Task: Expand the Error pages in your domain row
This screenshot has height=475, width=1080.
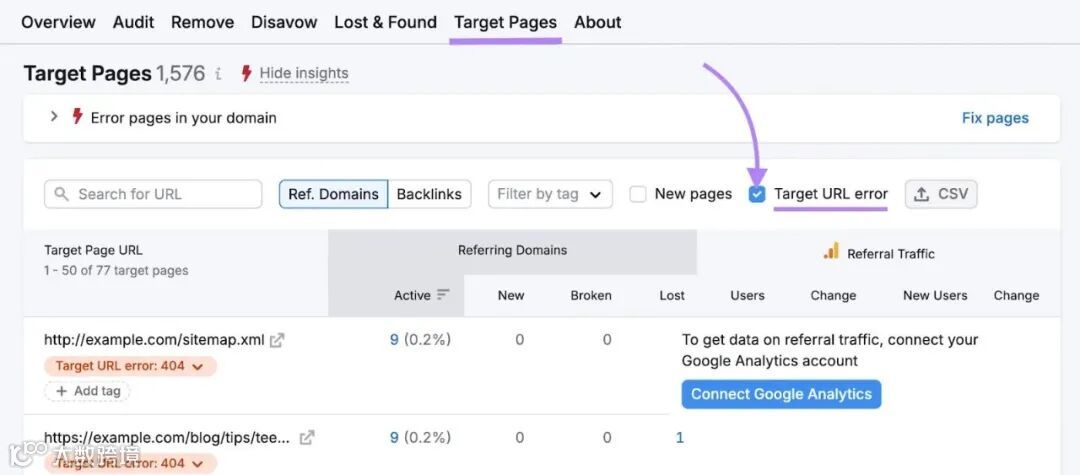Action: tap(54, 117)
